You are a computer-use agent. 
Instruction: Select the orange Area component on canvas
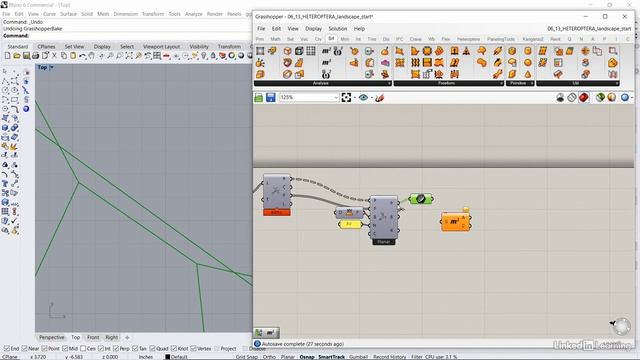[456, 222]
